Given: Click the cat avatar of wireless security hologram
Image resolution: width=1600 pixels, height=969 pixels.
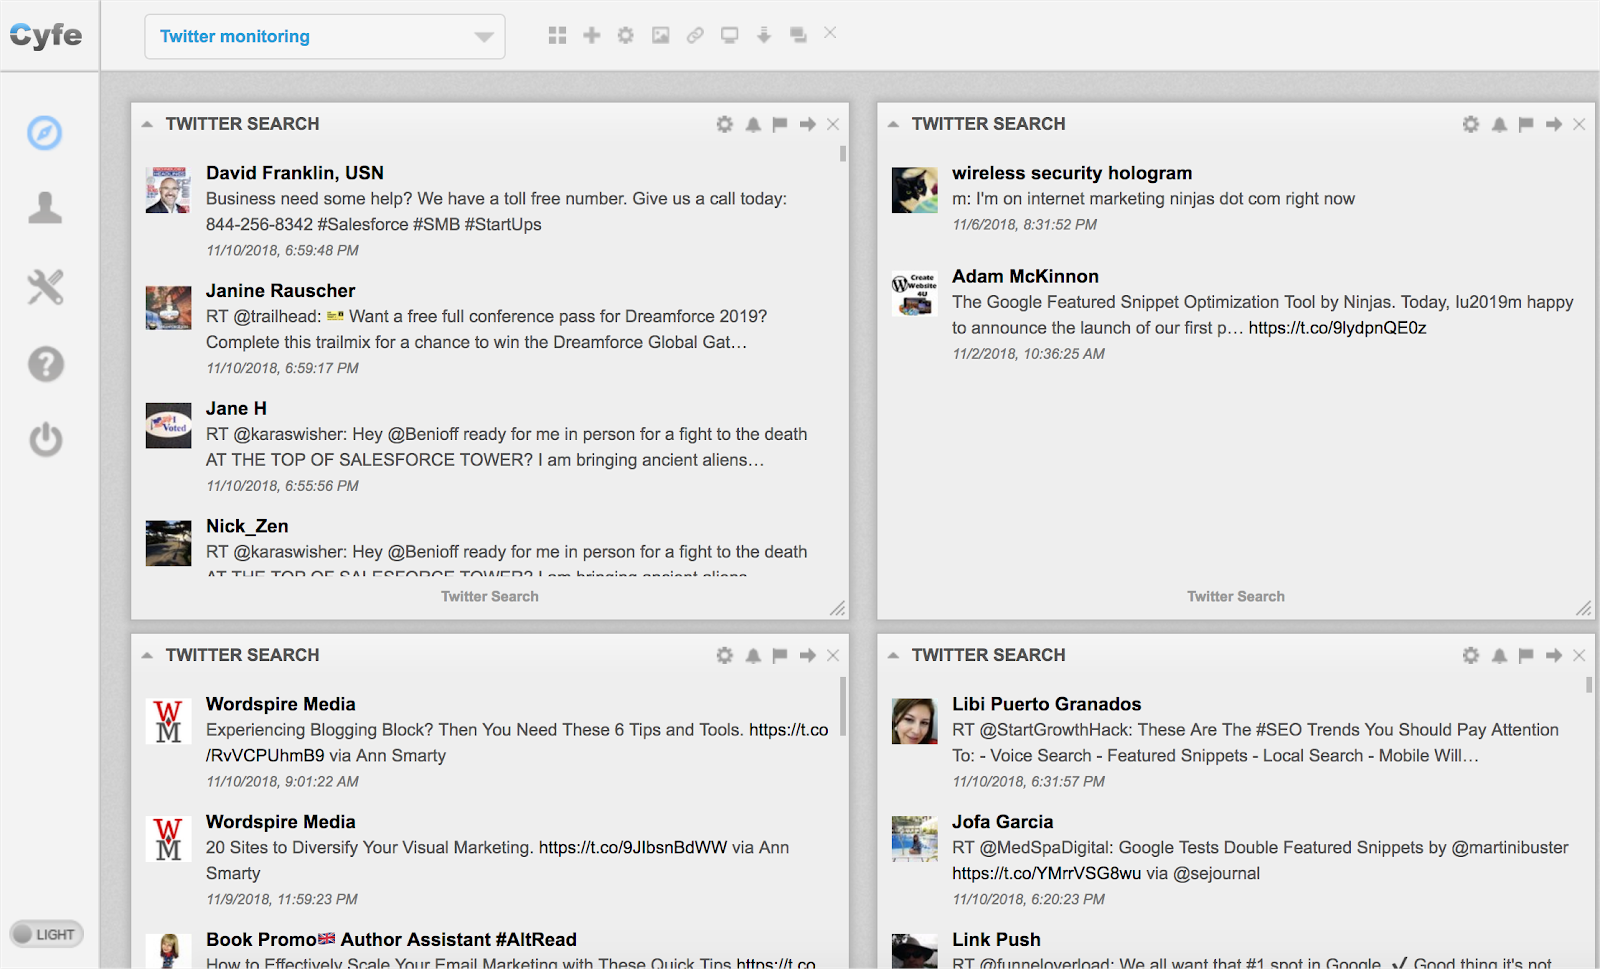Looking at the screenshot, I should point(914,190).
